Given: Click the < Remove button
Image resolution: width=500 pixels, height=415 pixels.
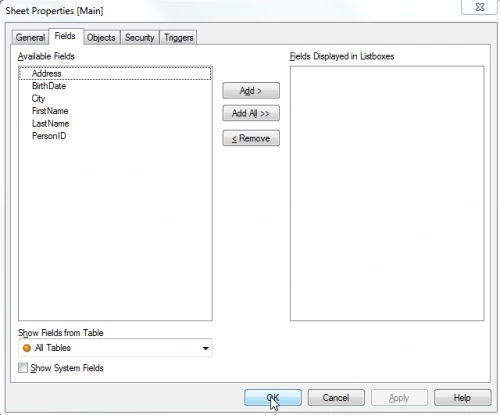Looking at the screenshot, I should point(251,138).
